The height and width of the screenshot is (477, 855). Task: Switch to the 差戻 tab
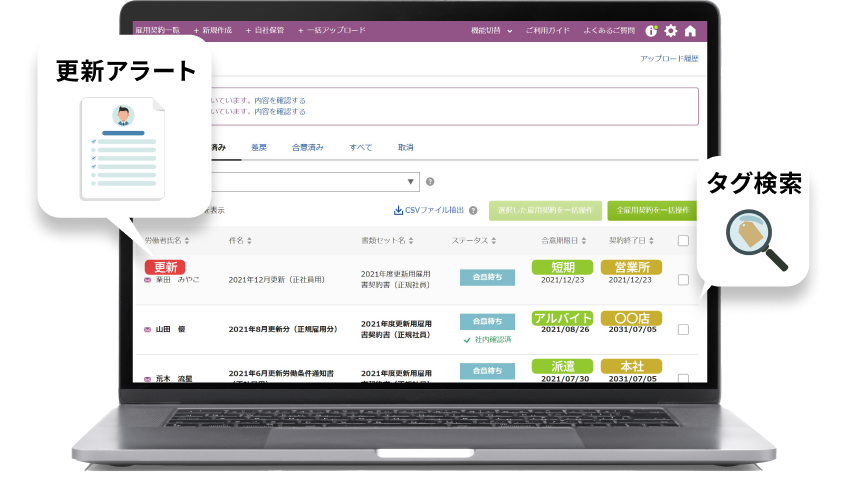pyautogui.click(x=258, y=147)
